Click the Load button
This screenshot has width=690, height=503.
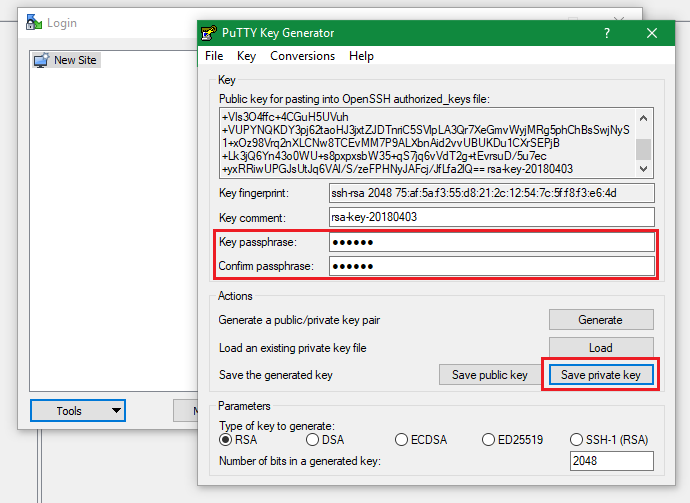601,348
